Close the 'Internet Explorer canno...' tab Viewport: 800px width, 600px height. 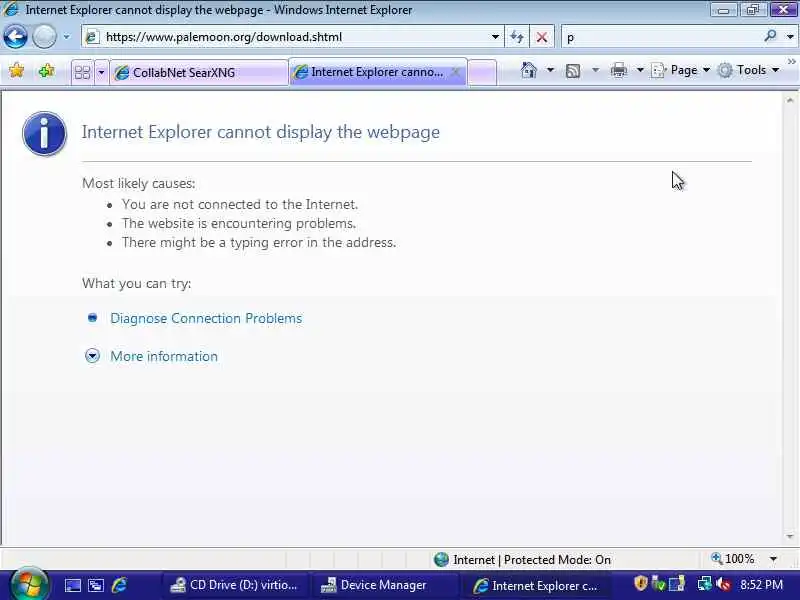(456, 72)
